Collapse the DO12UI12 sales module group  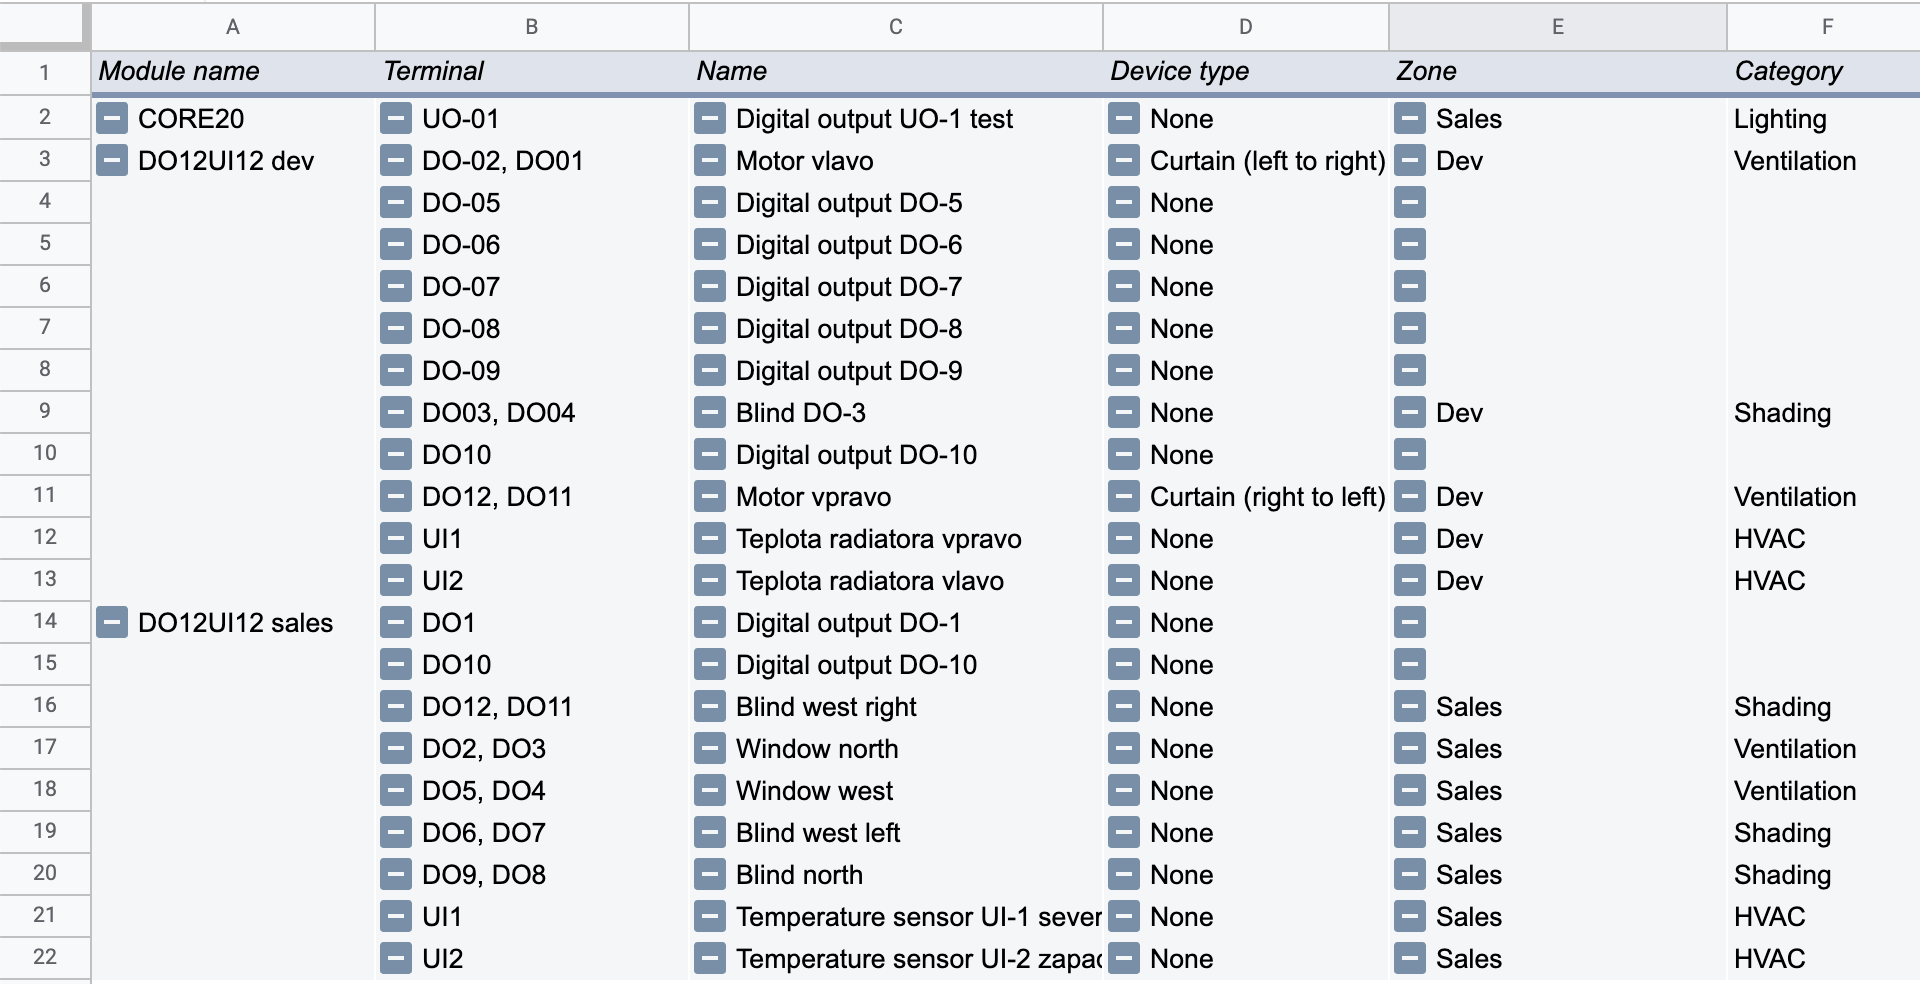[x=112, y=623]
